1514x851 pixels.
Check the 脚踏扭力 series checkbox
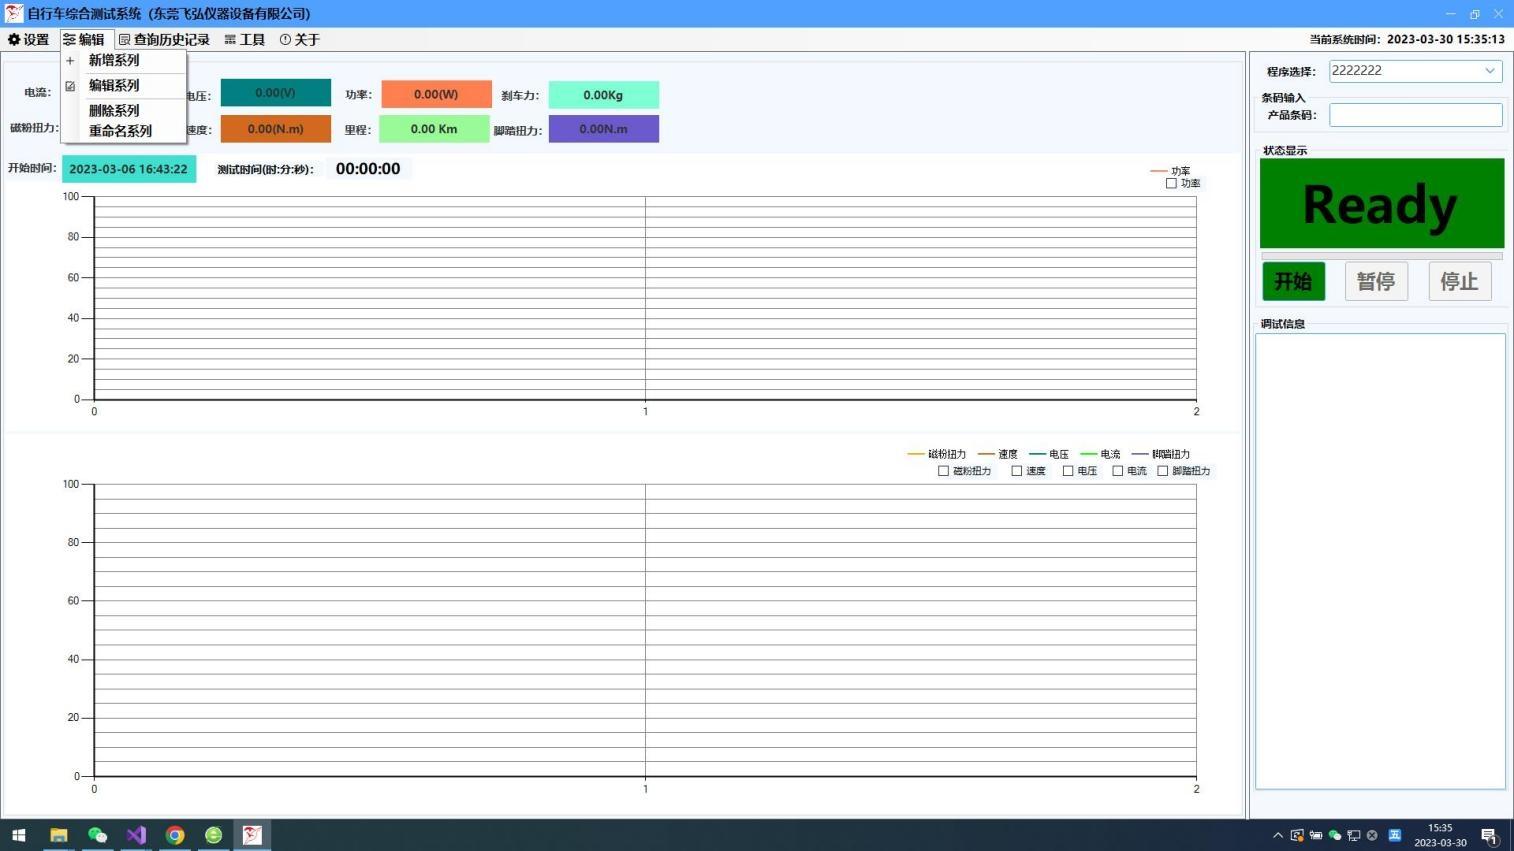pyautogui.click(x=1162, y=471)
